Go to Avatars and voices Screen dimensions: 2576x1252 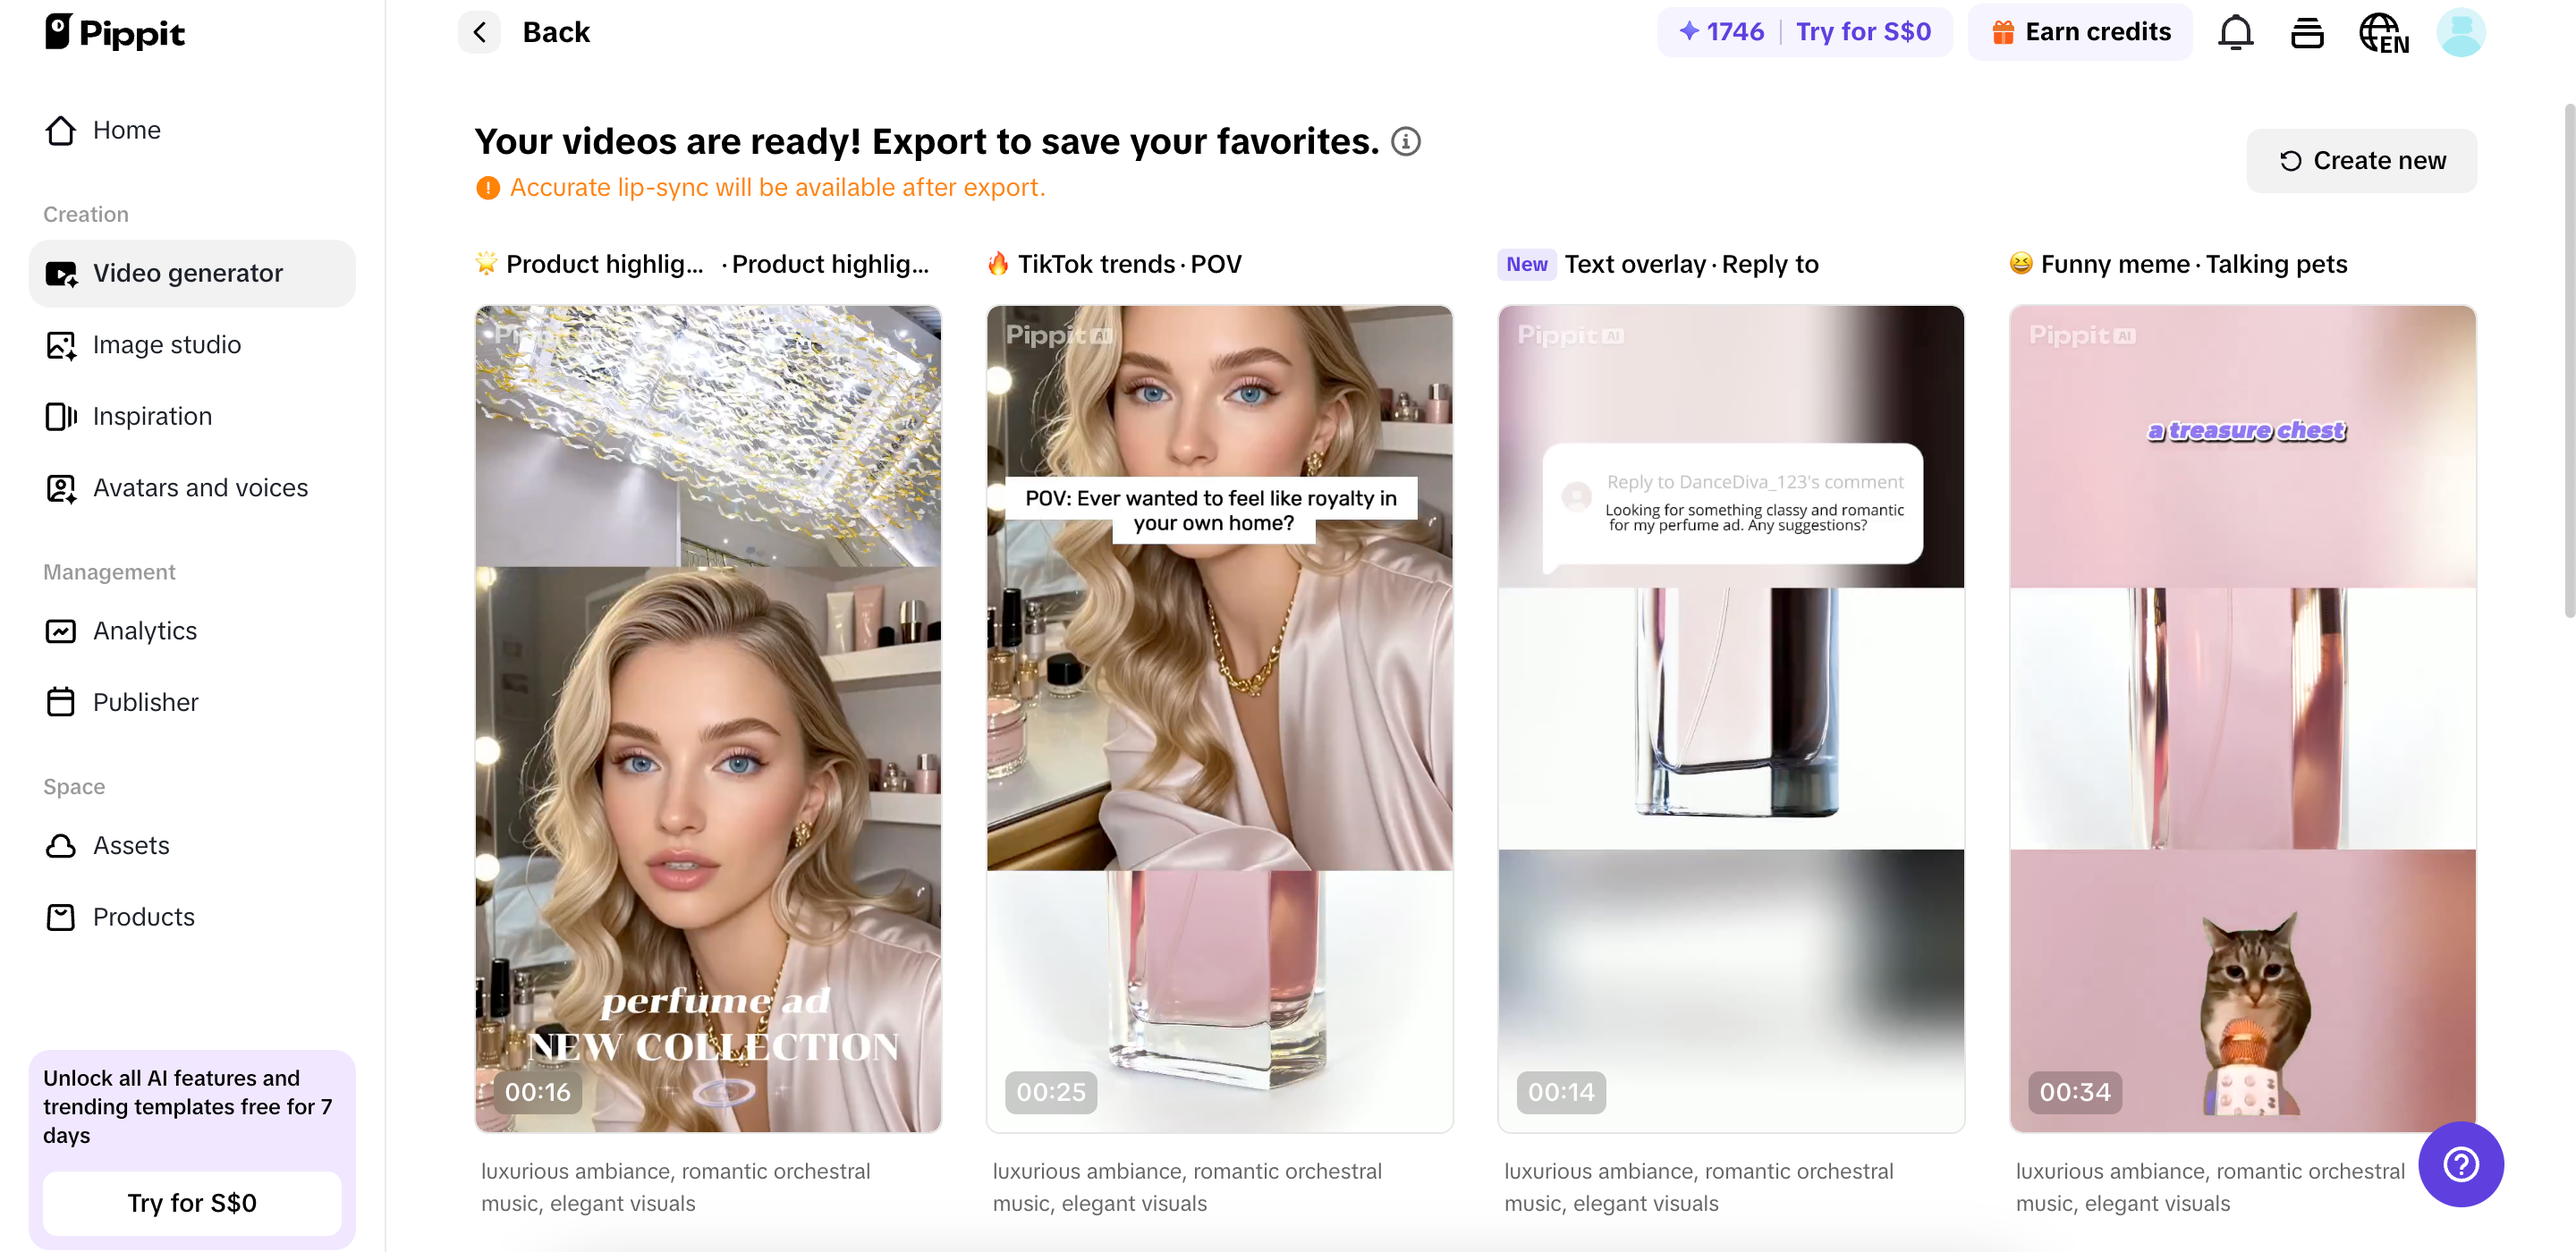pos(200,488)
